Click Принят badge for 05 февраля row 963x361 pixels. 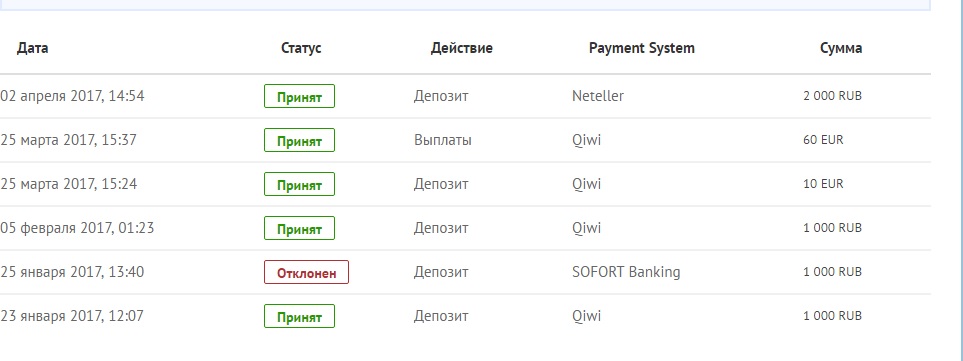coord(300,228)
